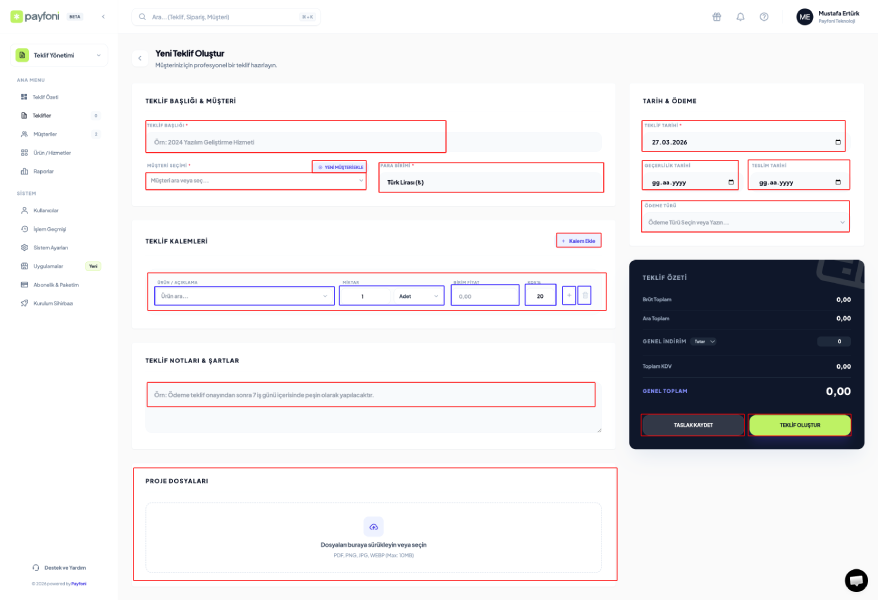Open the chat support bubble icon
Screen dimensions: 878x600
tap(856, 580)
